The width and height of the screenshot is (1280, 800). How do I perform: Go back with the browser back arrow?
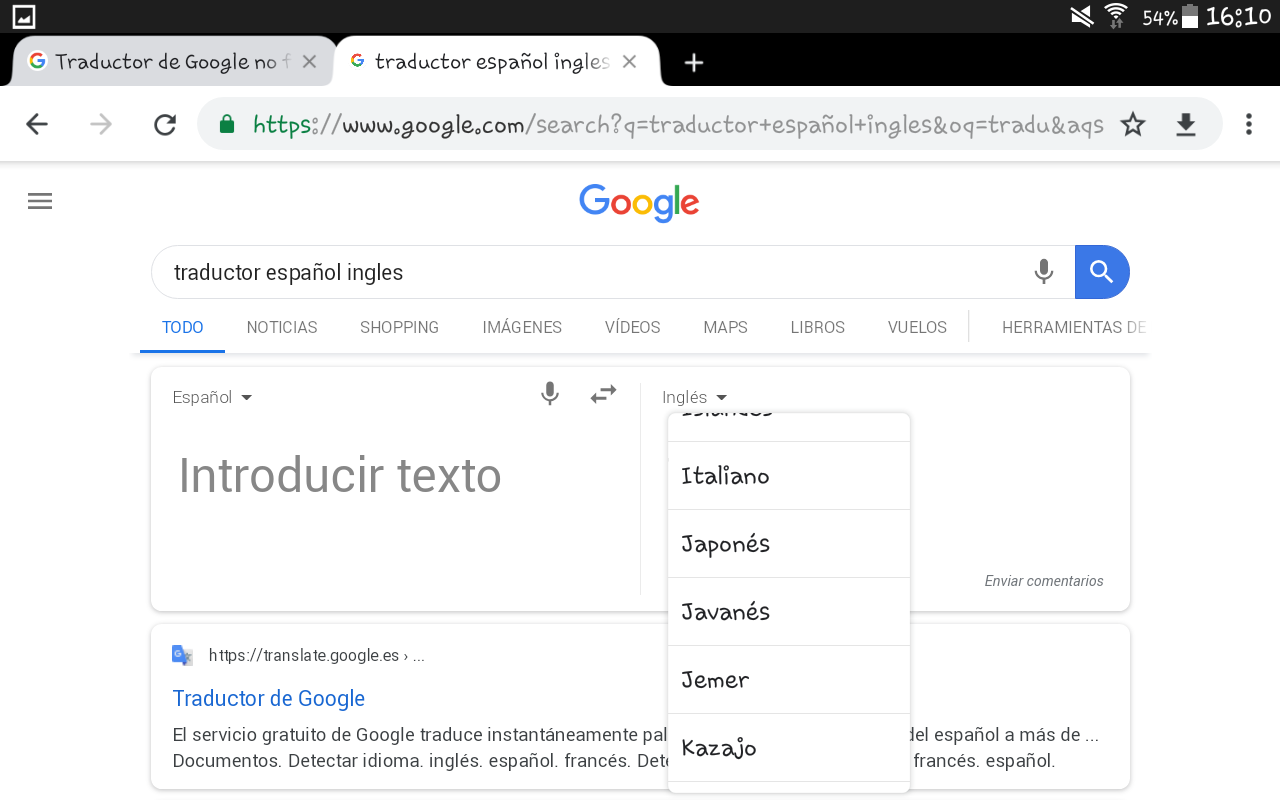[x=37, y=124]
